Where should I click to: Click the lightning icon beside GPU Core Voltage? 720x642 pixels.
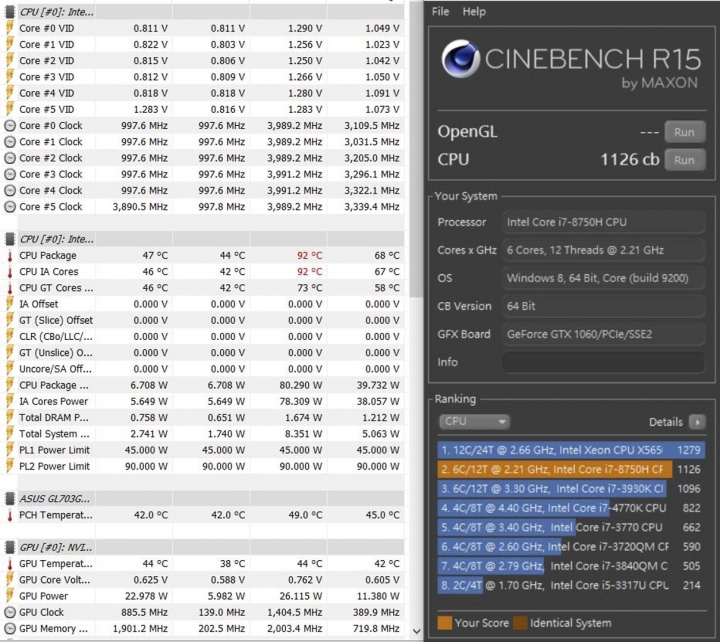pos(10,580)
